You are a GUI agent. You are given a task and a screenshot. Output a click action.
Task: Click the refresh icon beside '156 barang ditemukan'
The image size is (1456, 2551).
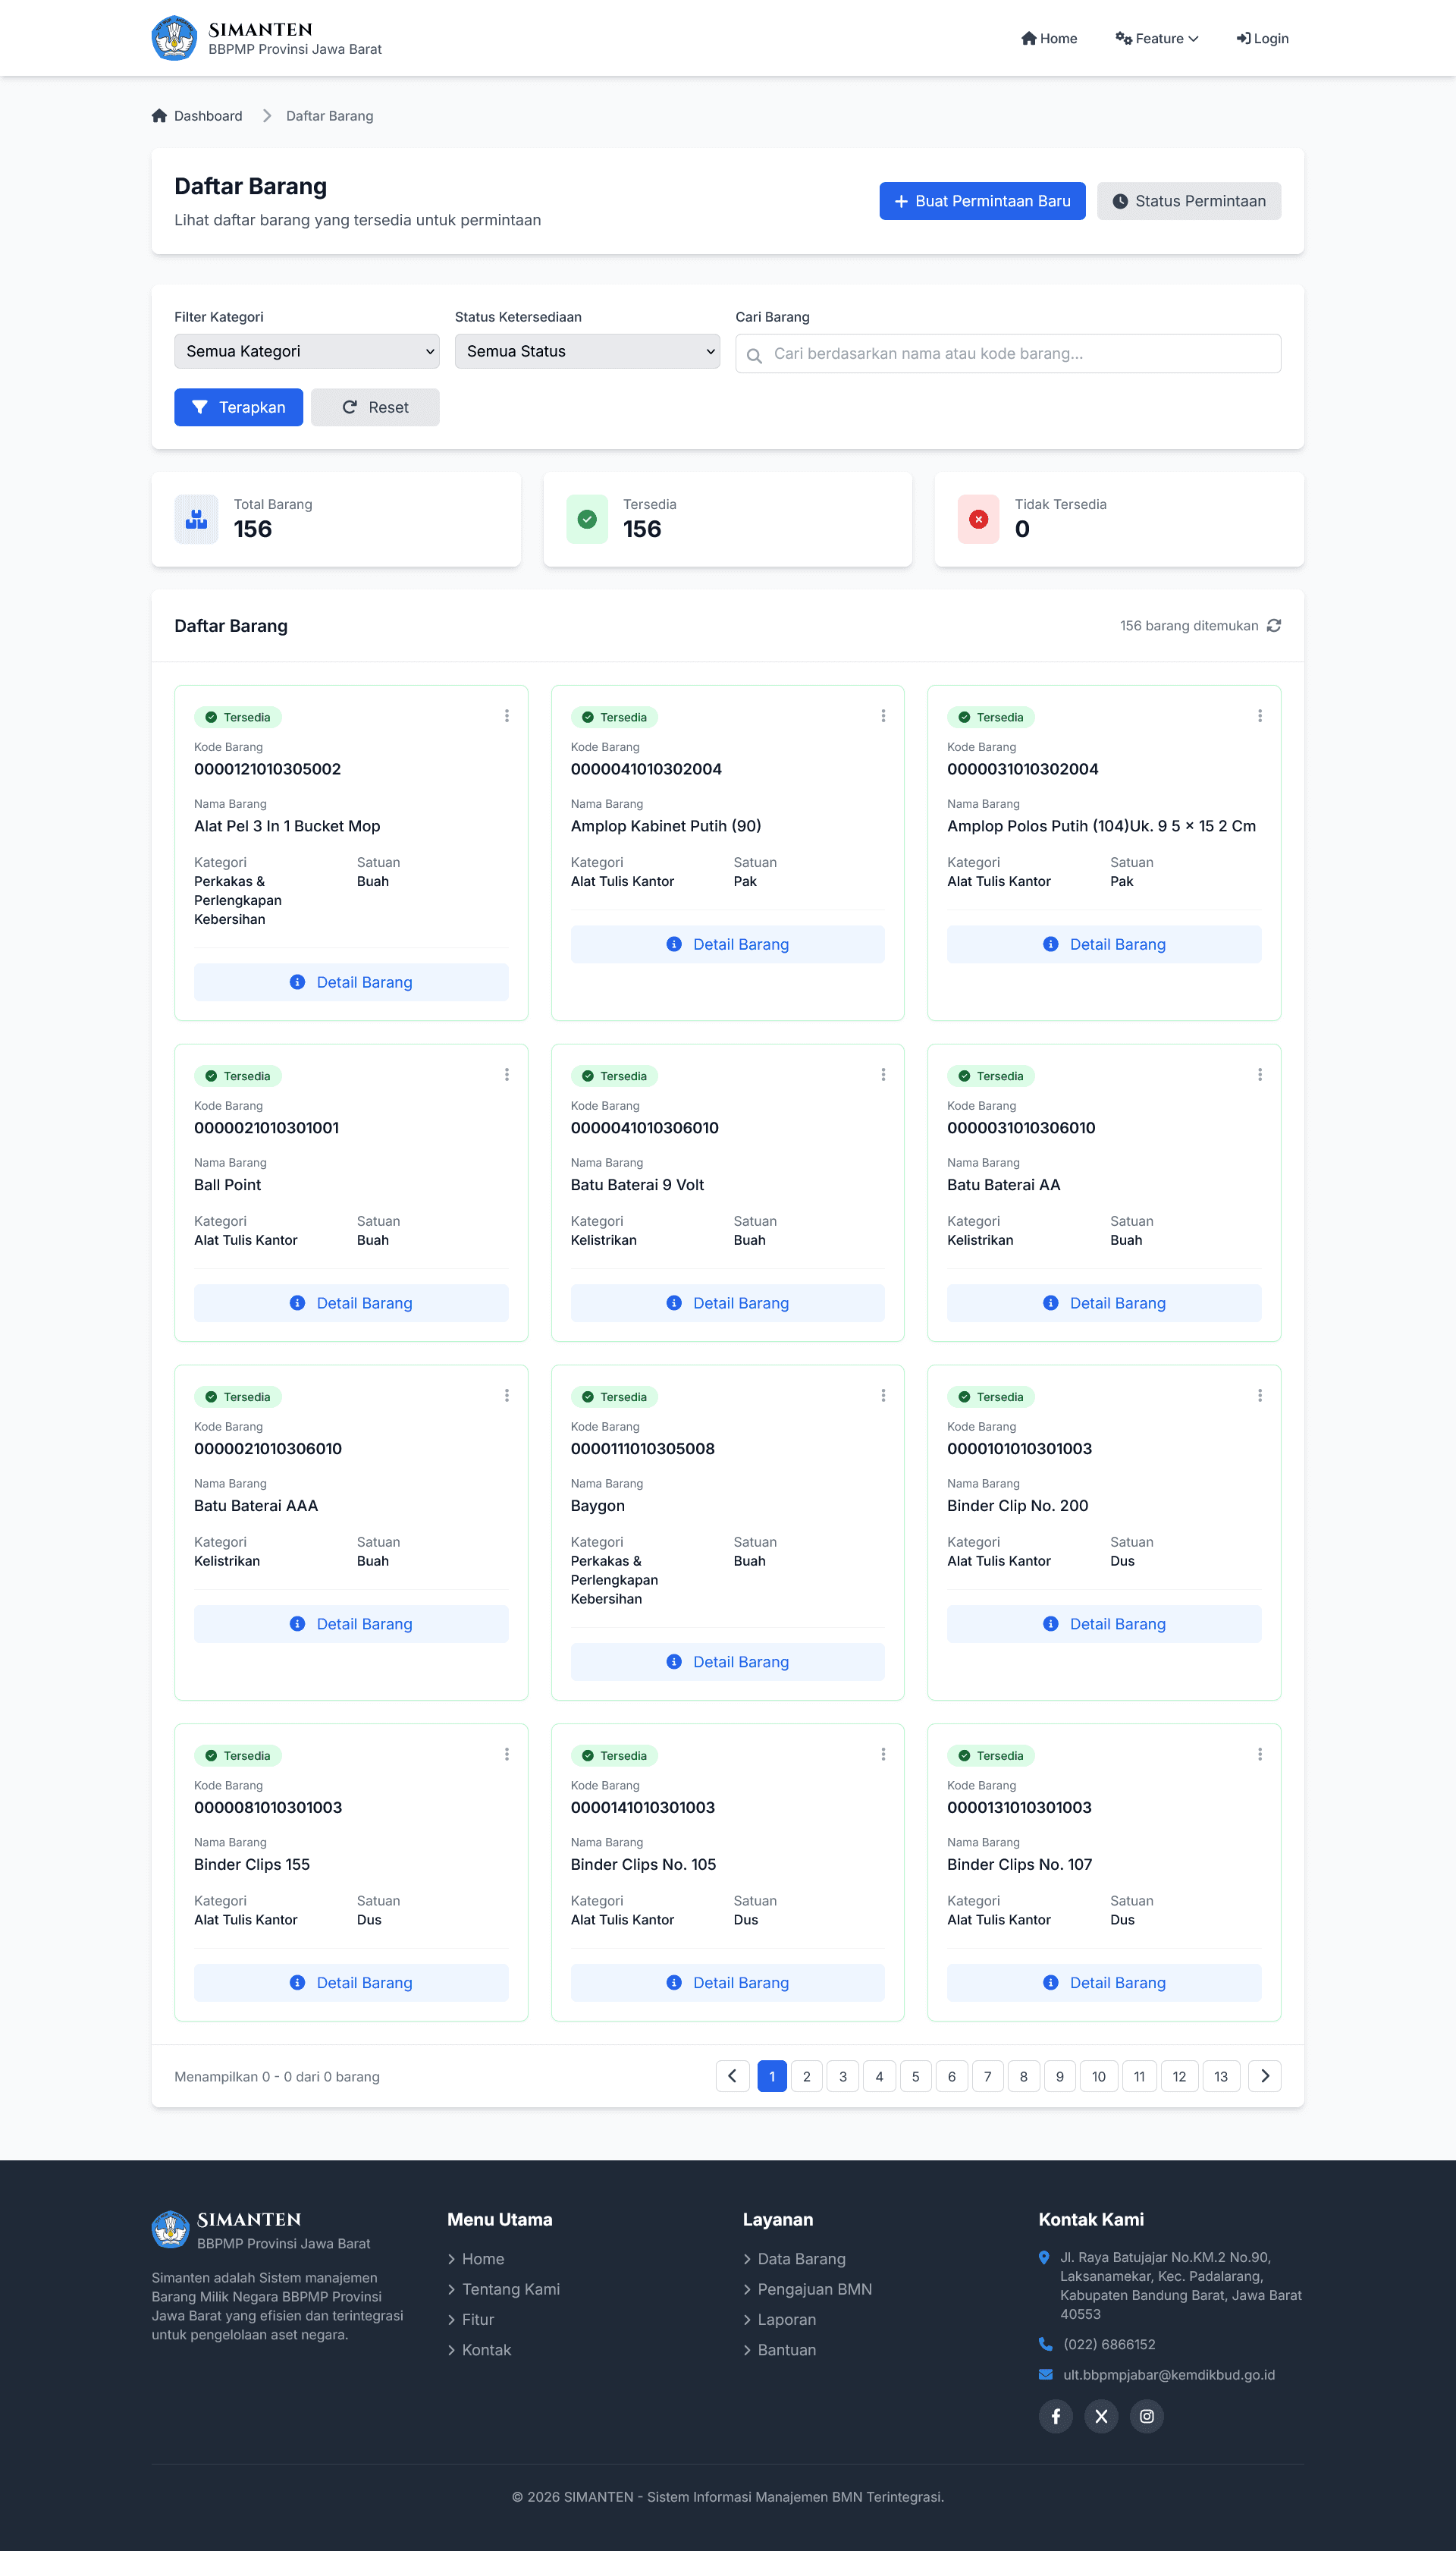pos(1273,625)
